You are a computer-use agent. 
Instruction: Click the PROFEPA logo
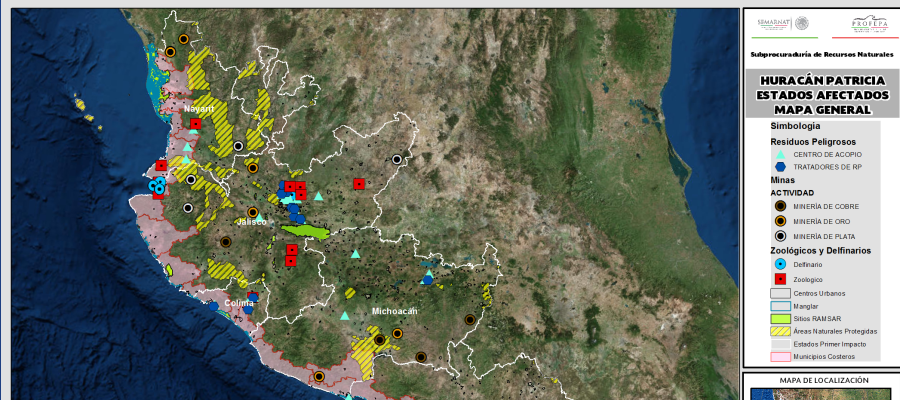[x=864, y=24]
